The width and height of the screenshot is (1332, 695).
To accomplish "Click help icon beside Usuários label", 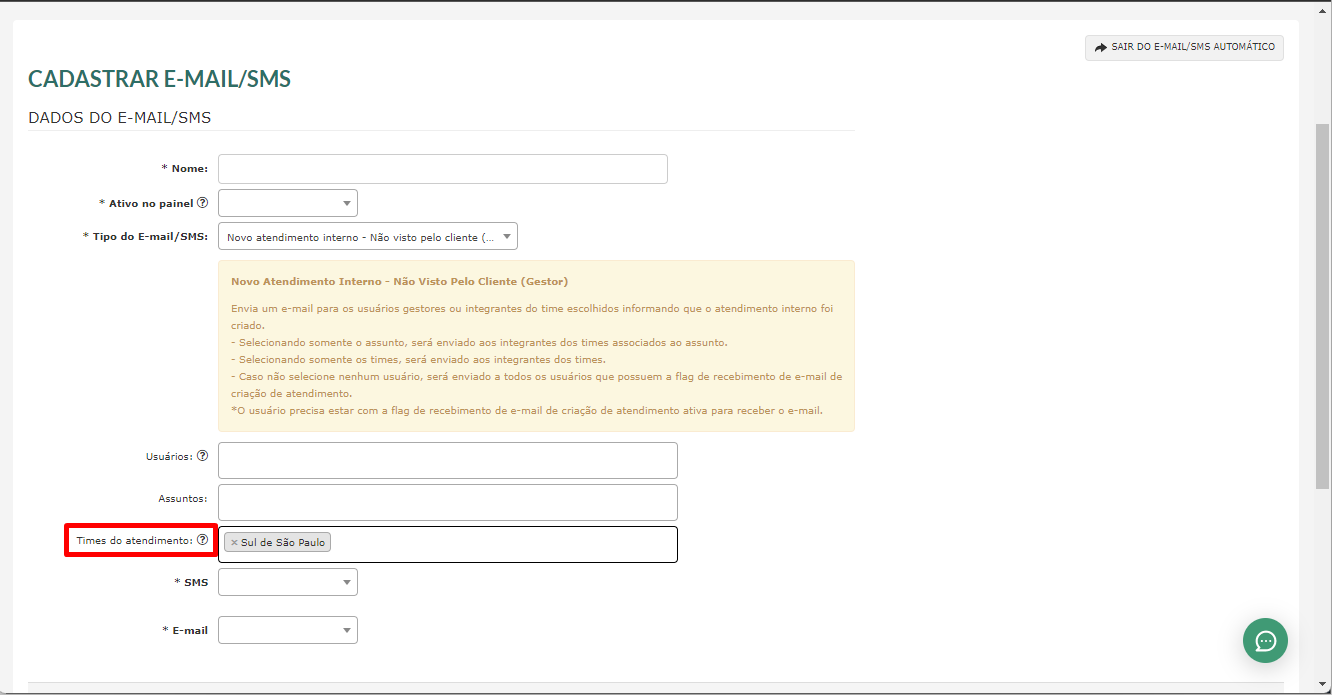I will (x=202, y=456).
